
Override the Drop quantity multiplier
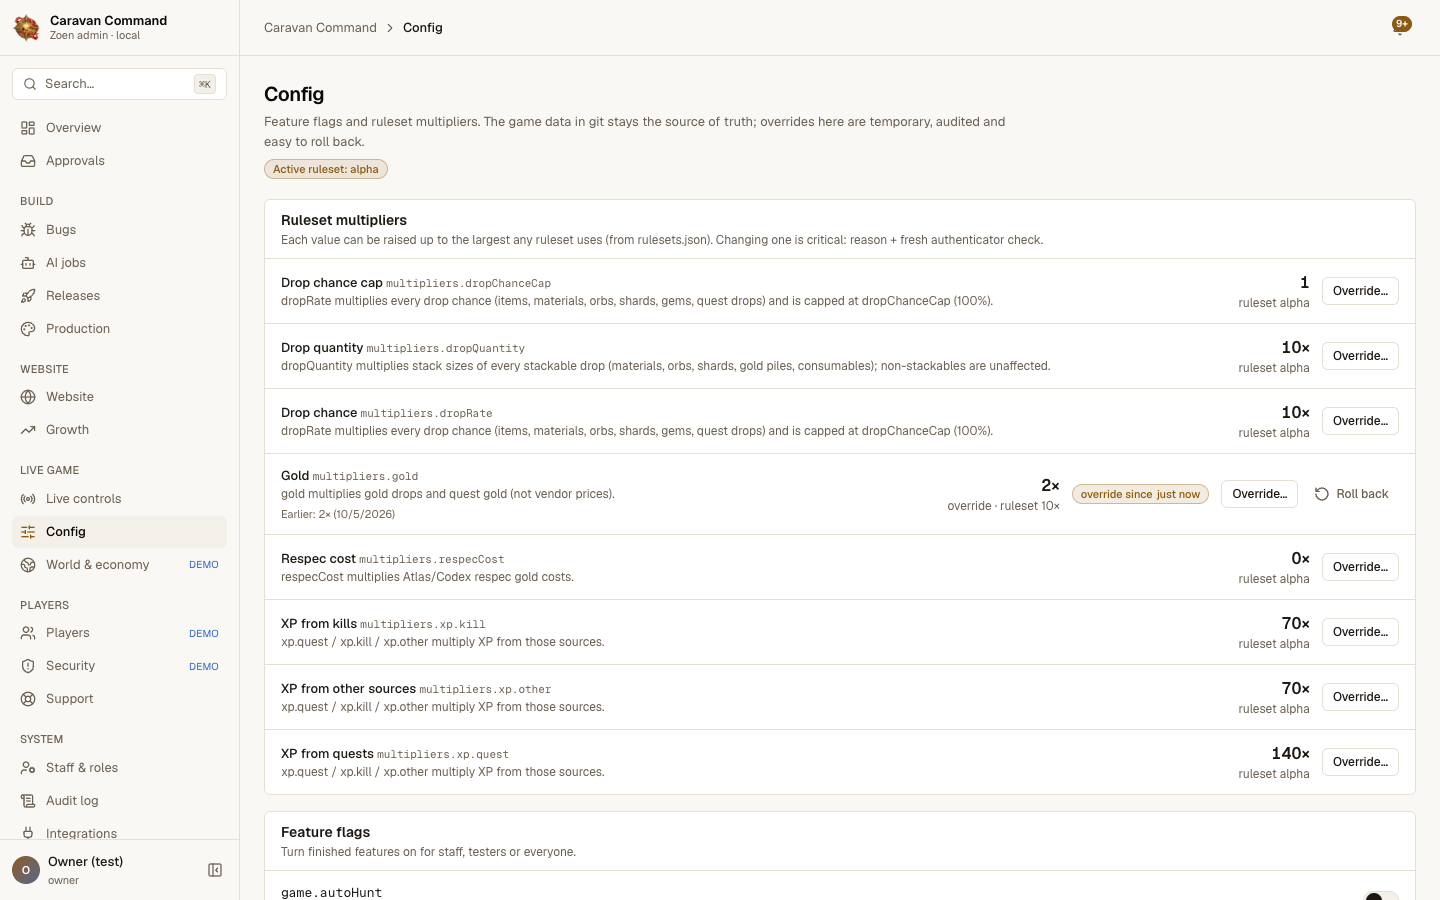point(1360,356)
